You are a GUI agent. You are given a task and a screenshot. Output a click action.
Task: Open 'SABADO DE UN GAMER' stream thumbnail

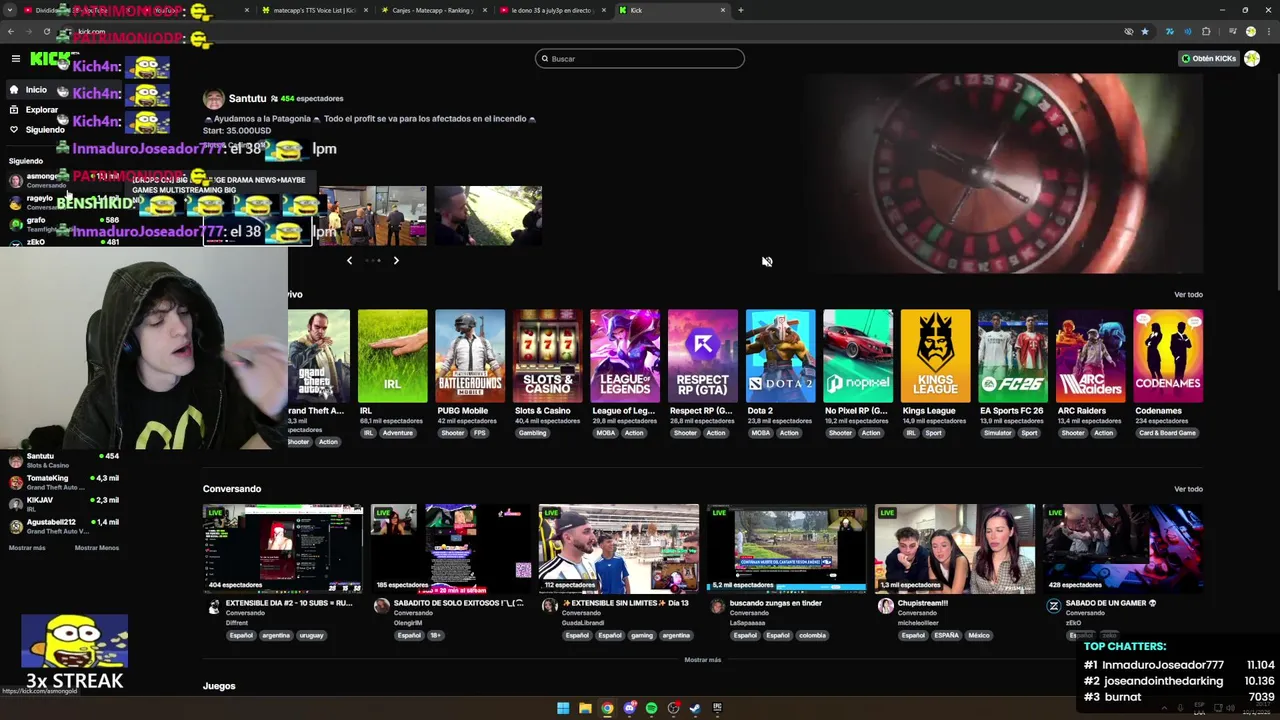click(x=1123, y=549)
